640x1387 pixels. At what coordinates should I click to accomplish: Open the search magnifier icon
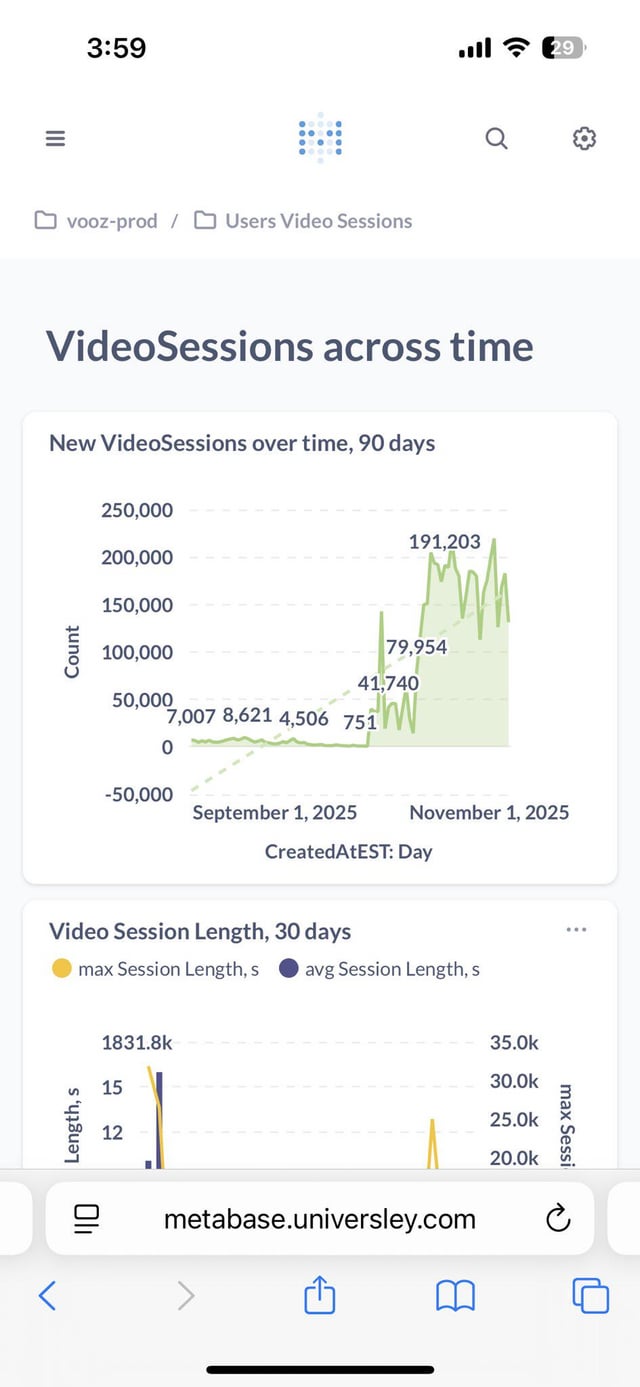click(x=496, y=139)
